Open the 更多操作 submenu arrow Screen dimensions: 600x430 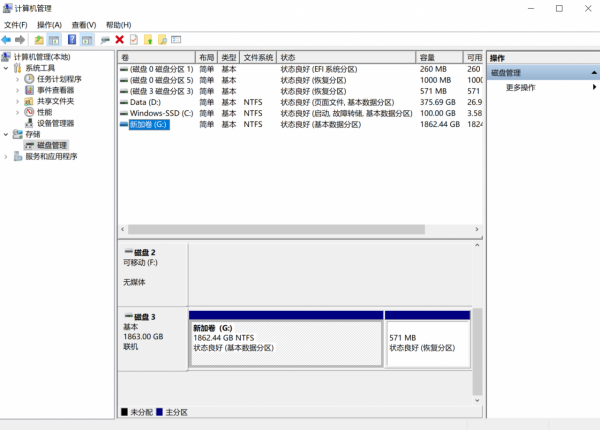(x=594, y=87)
